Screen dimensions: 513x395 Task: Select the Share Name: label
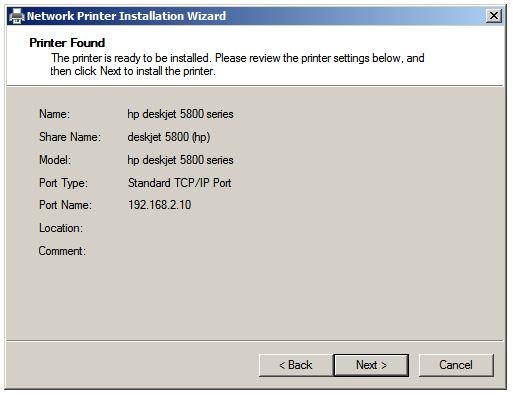[x=70, y=137]
